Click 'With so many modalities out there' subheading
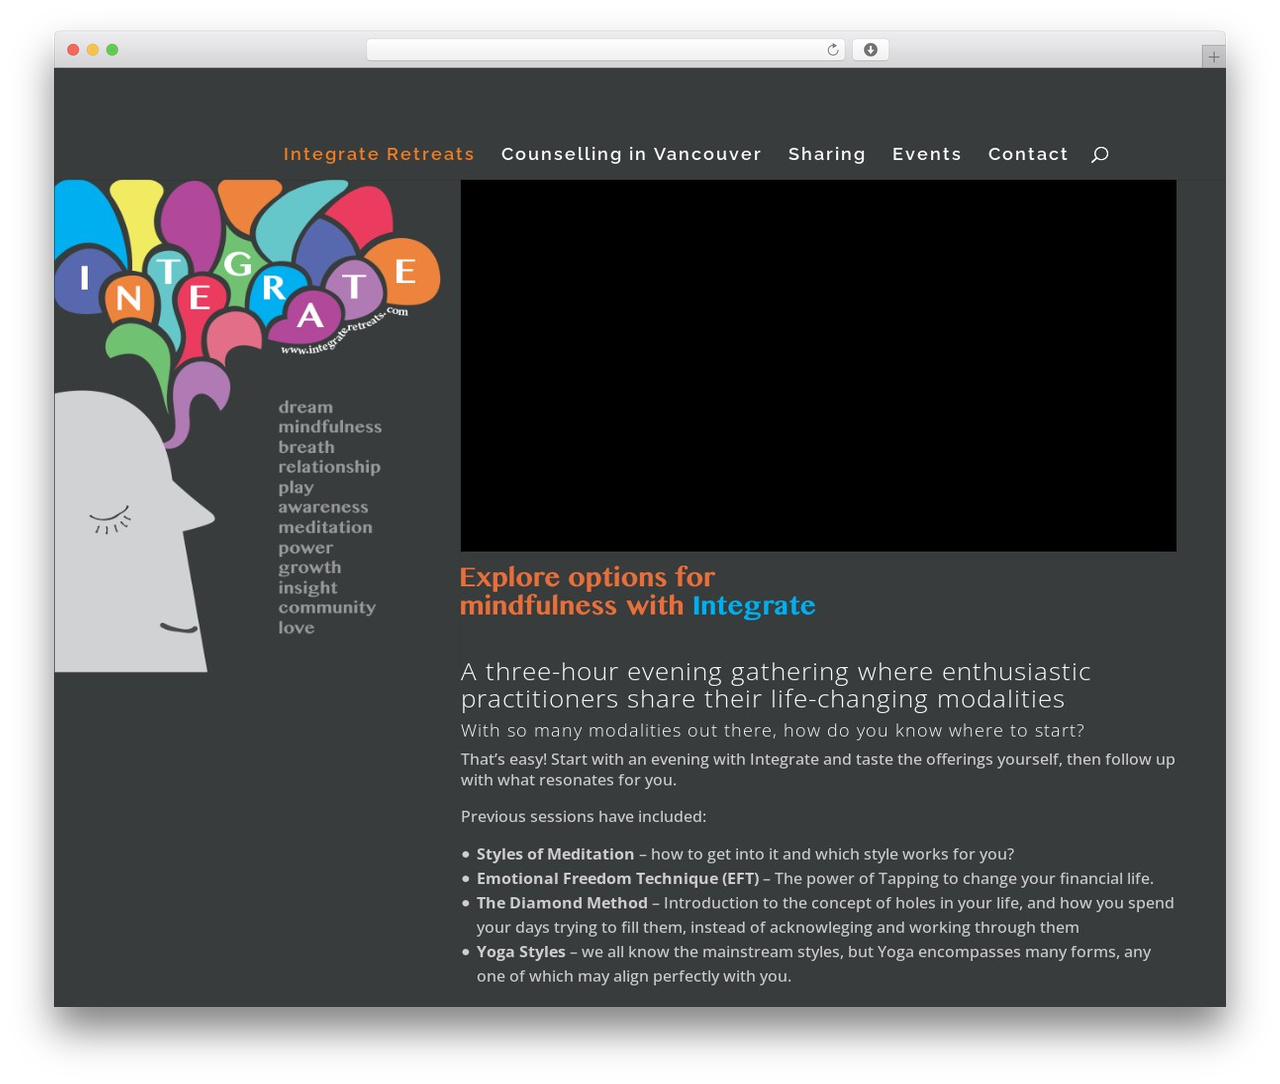The image size is (1280, 1084). (772, 731)
